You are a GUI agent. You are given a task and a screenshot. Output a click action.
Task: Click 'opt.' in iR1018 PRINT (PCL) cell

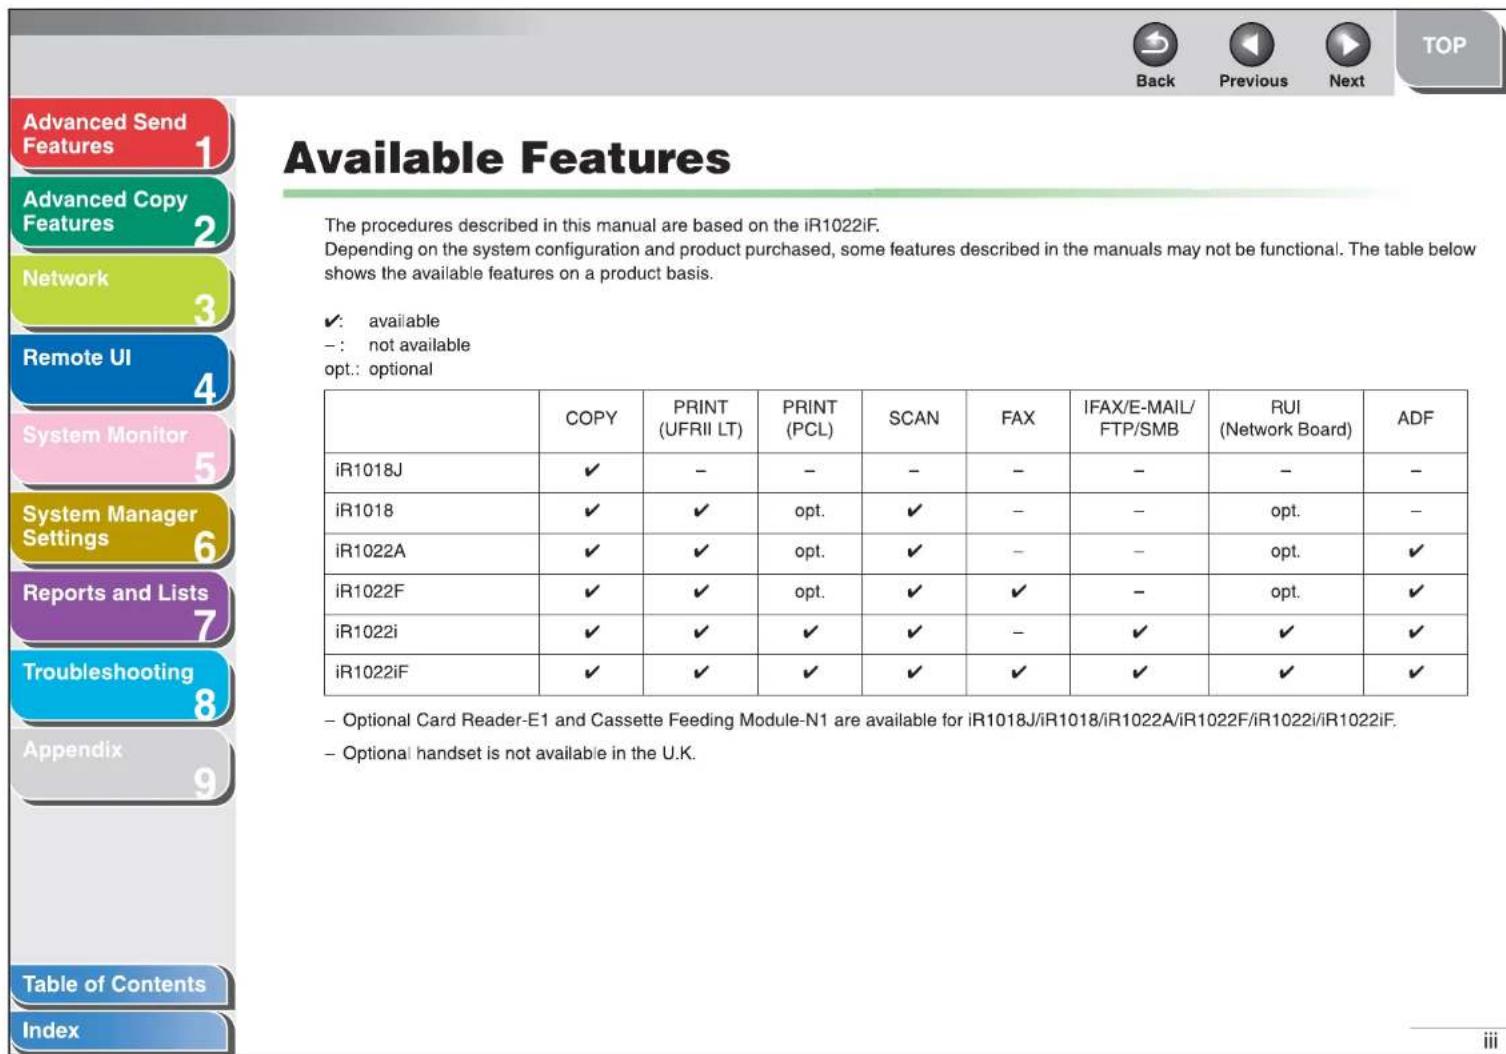click(x=809, y=511)
